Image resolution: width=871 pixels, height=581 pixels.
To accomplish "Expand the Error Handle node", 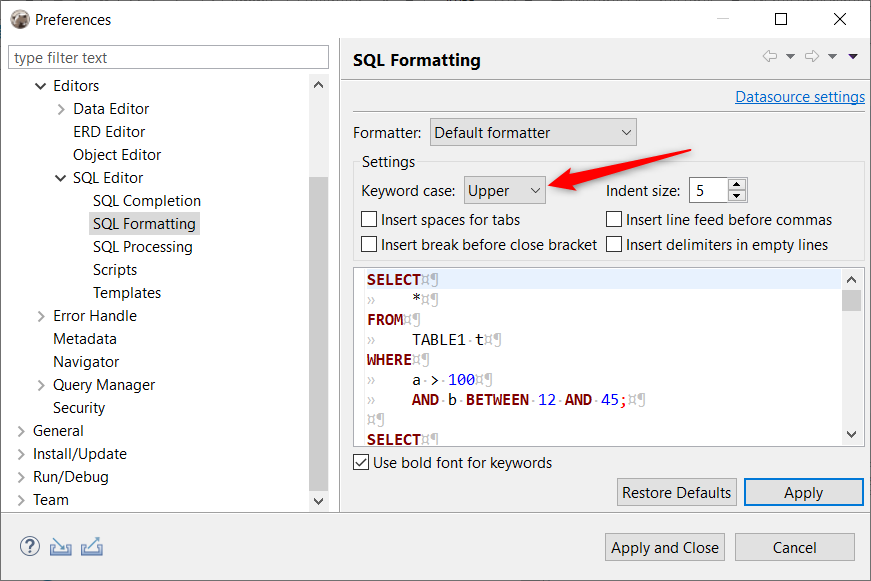I will [x=41, y=317].
